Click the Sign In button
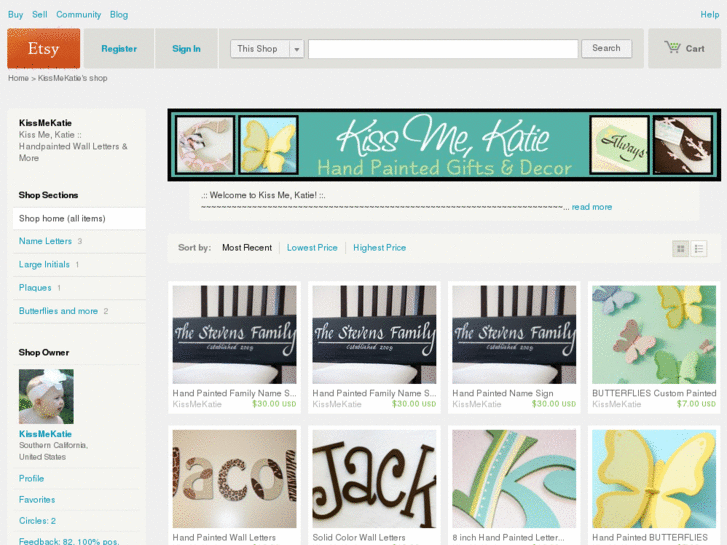 (x=186, y=48)
